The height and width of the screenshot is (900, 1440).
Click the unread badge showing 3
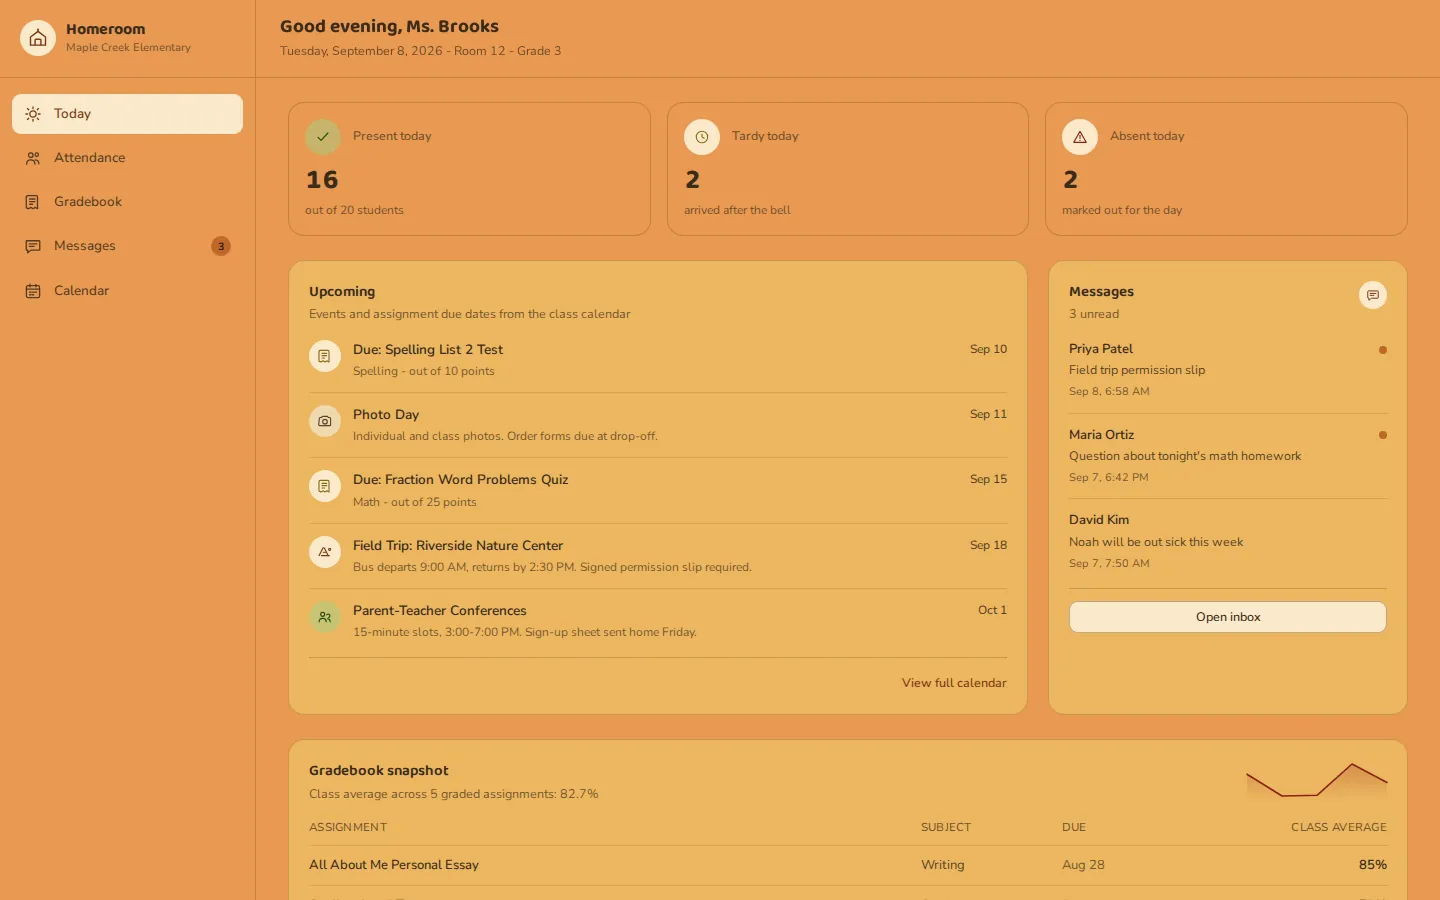pos(221,246)
